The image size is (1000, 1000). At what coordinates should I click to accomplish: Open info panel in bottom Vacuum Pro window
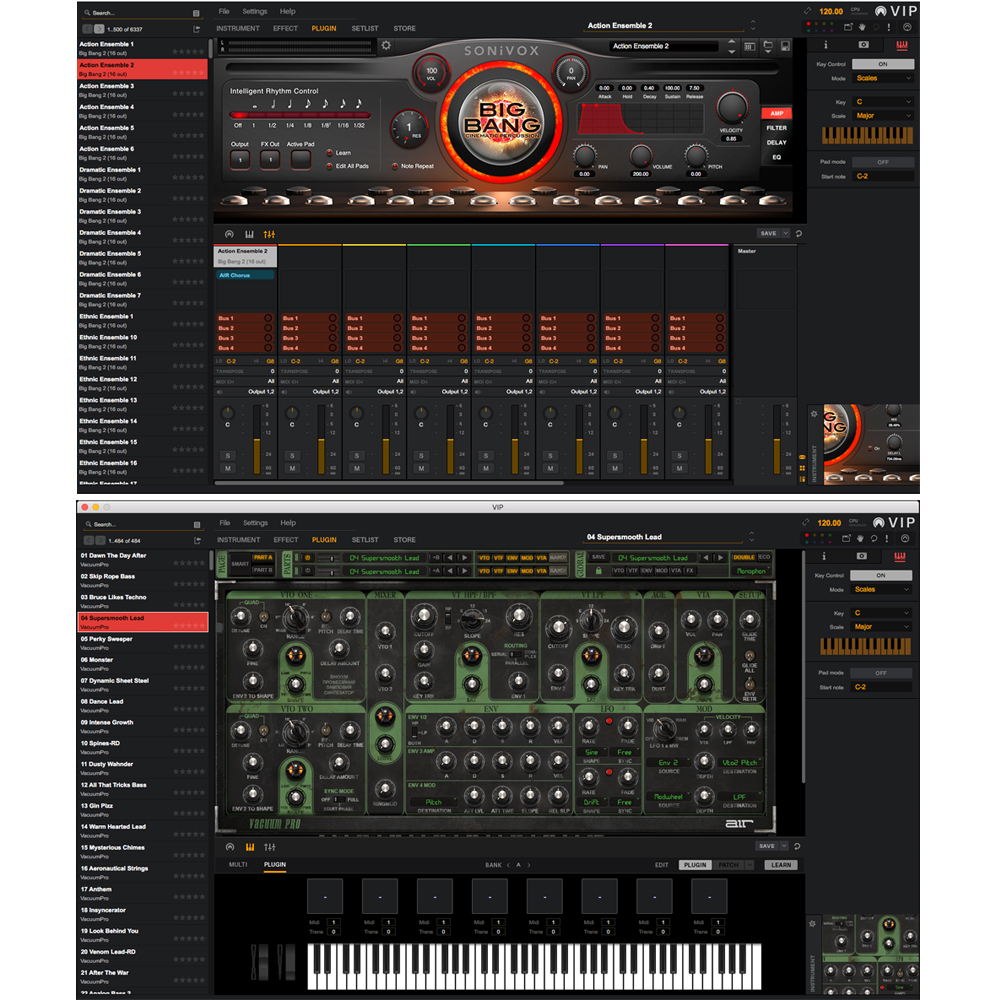[x=823, y=556]
